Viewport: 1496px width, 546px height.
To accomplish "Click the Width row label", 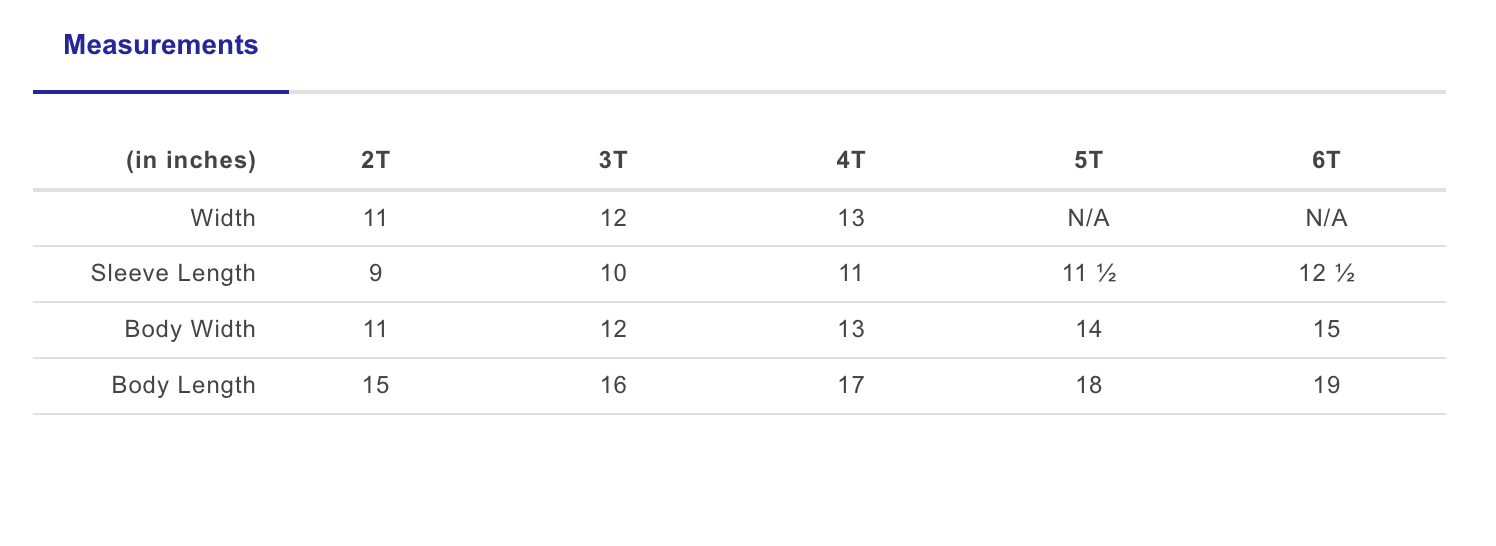I will 223,218.
